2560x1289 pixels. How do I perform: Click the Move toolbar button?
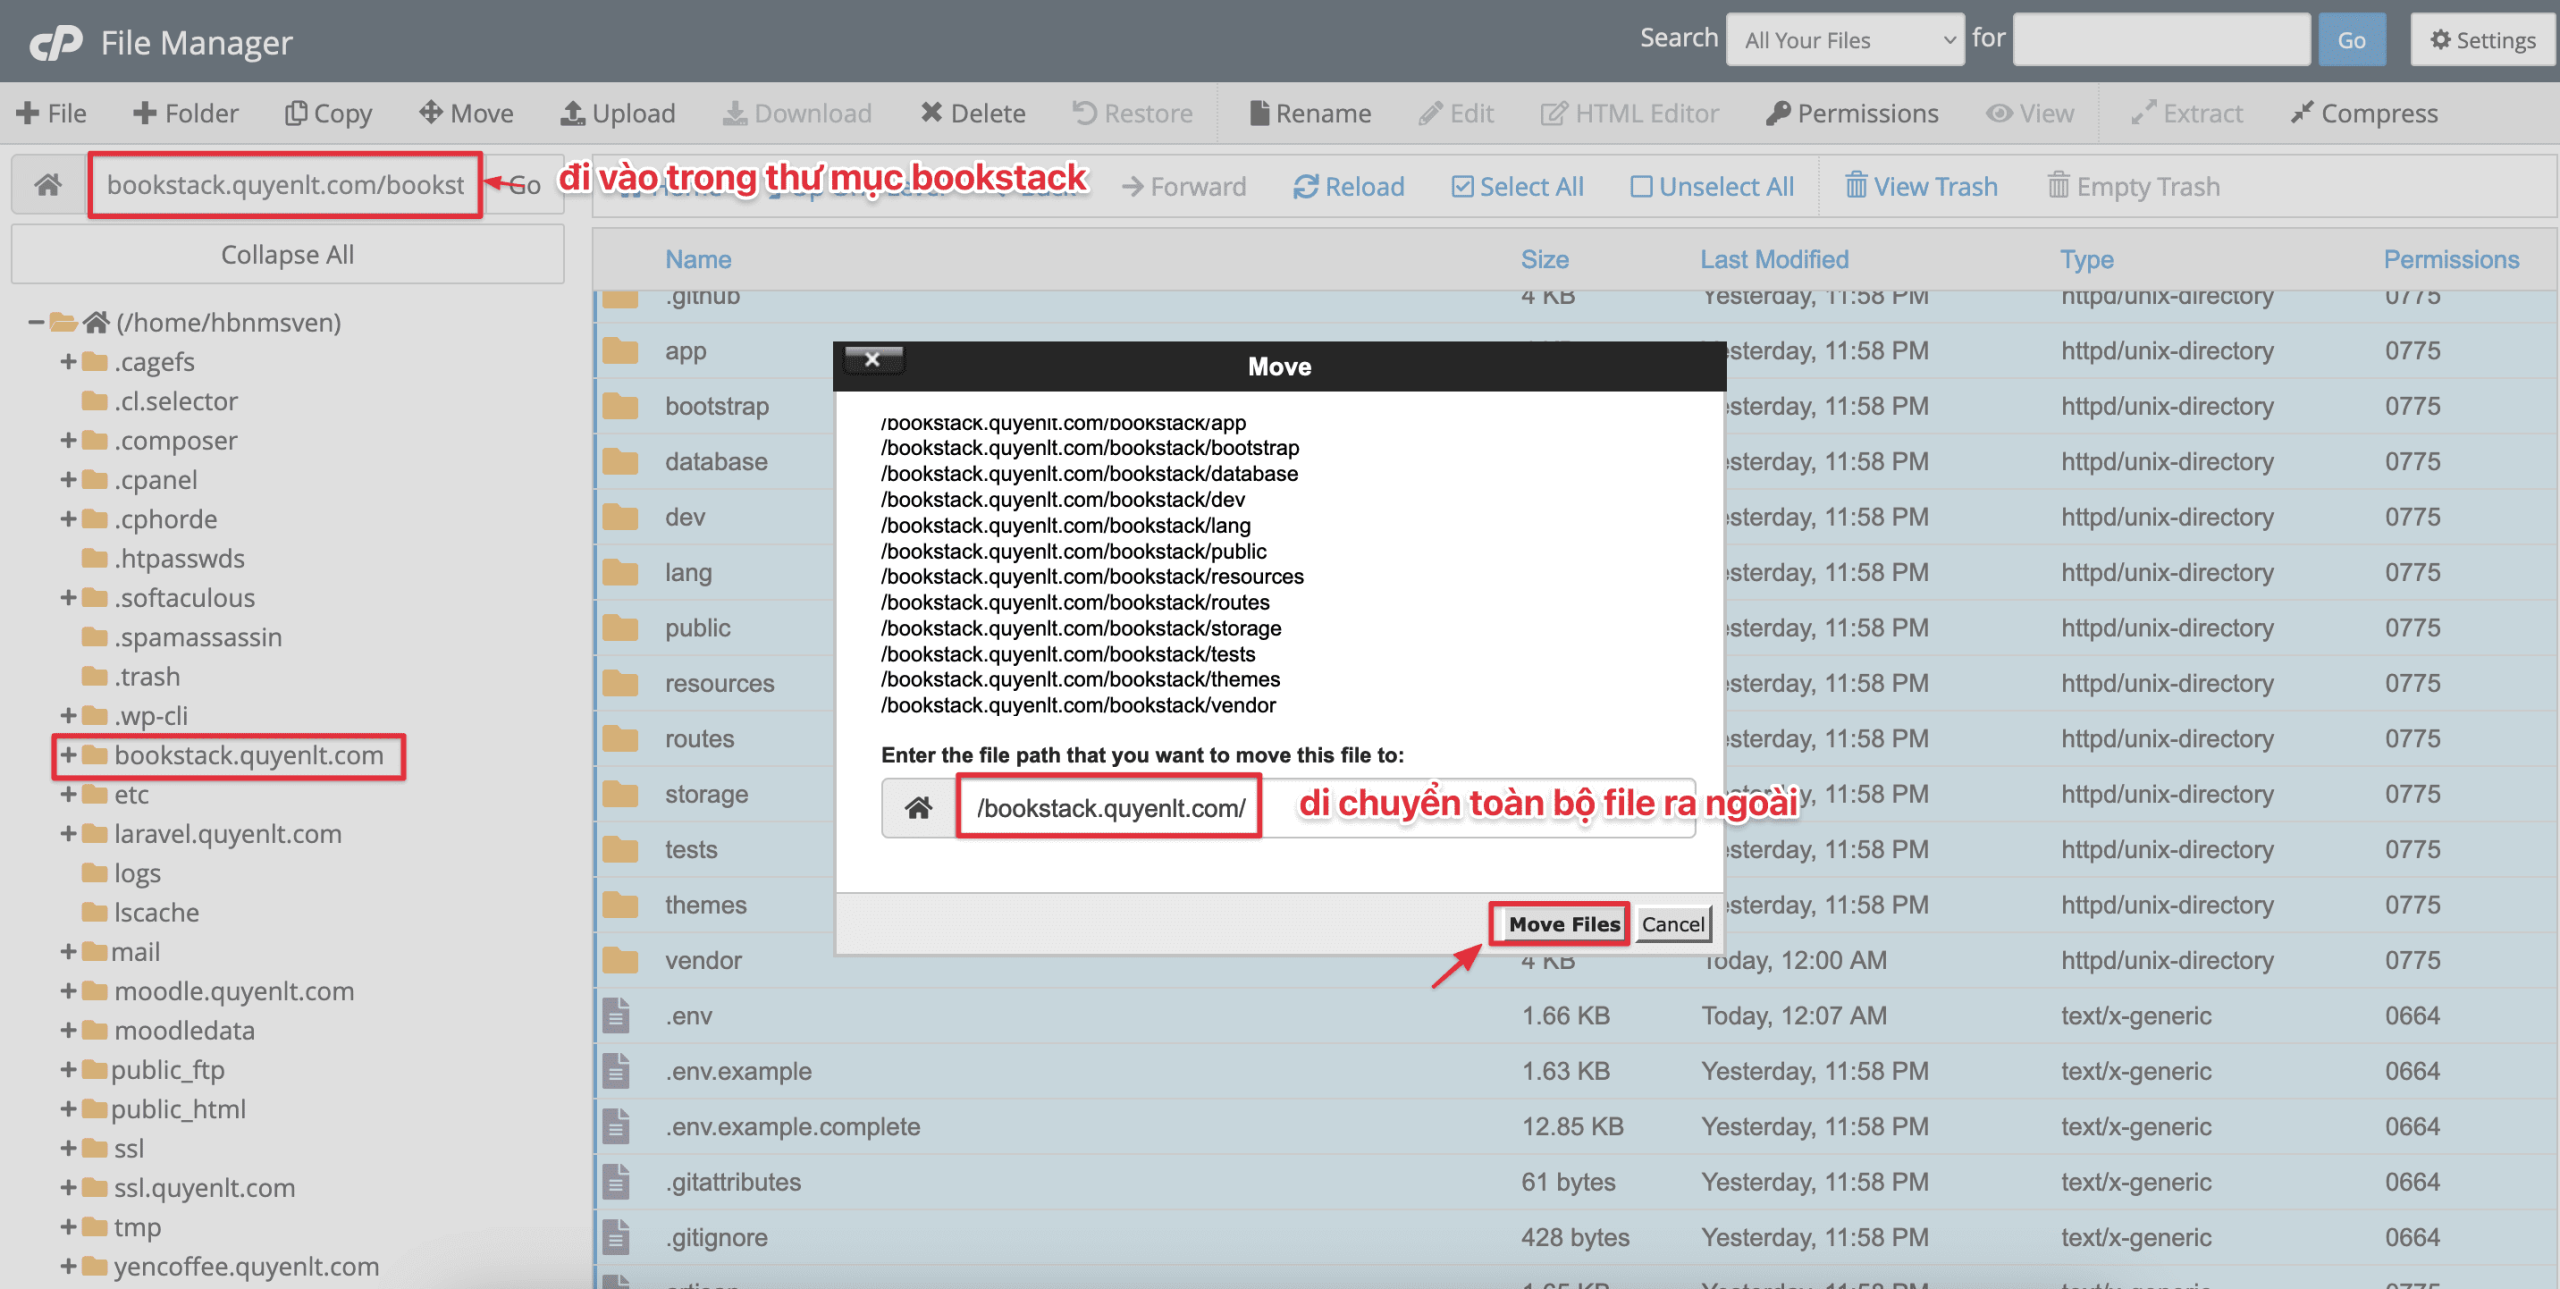click(x=466, y=113)
